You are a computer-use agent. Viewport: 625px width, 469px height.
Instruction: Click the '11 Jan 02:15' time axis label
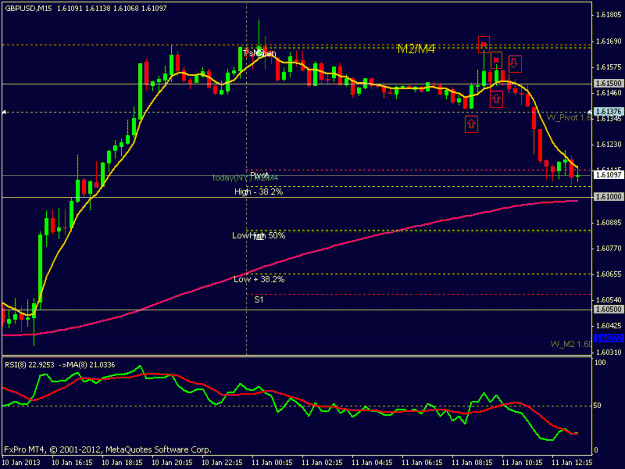(322, 463)
